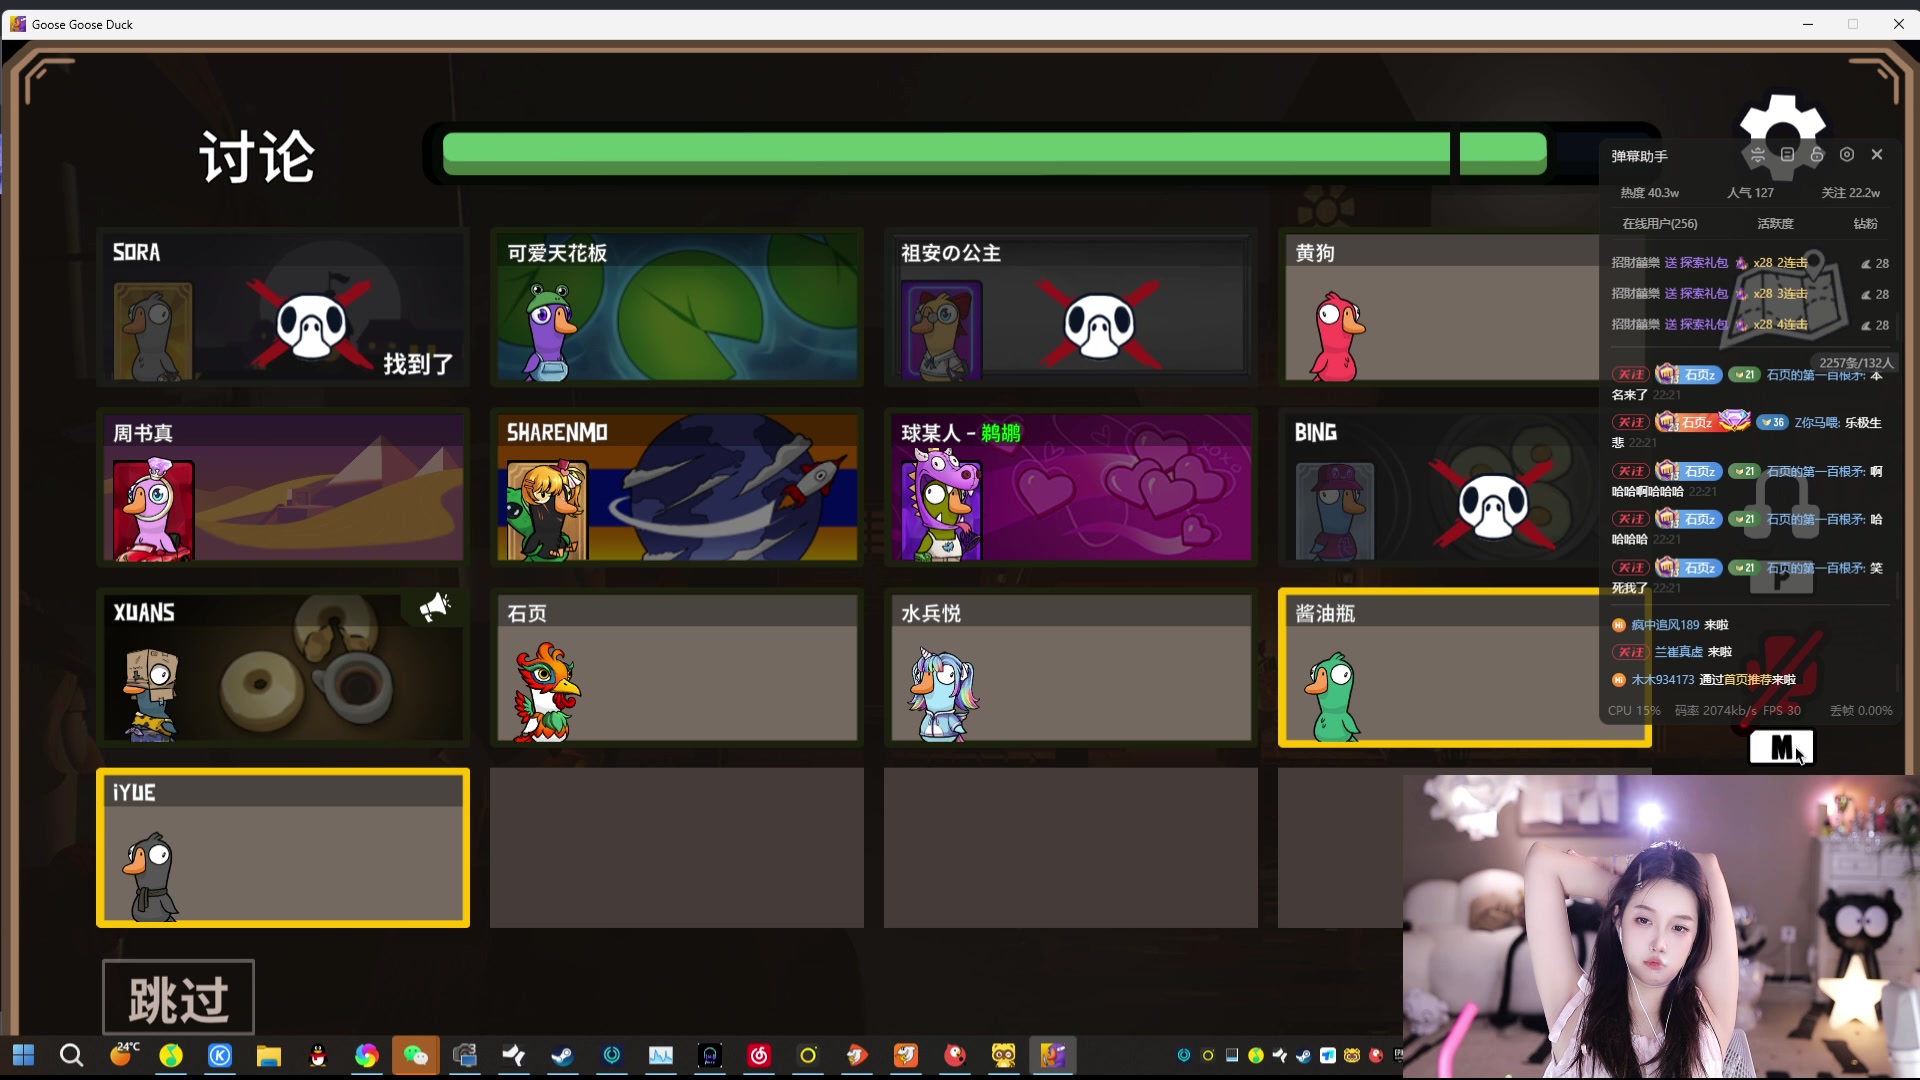
Task: Click the 人气 127 stat
Action: pos(1750,193)
